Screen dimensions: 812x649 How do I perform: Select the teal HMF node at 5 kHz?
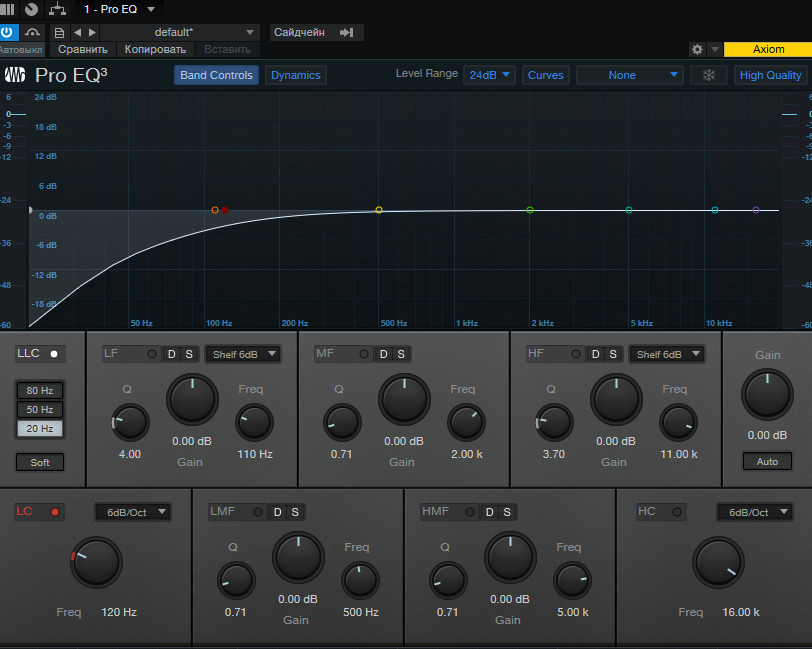tap(629, 210)
